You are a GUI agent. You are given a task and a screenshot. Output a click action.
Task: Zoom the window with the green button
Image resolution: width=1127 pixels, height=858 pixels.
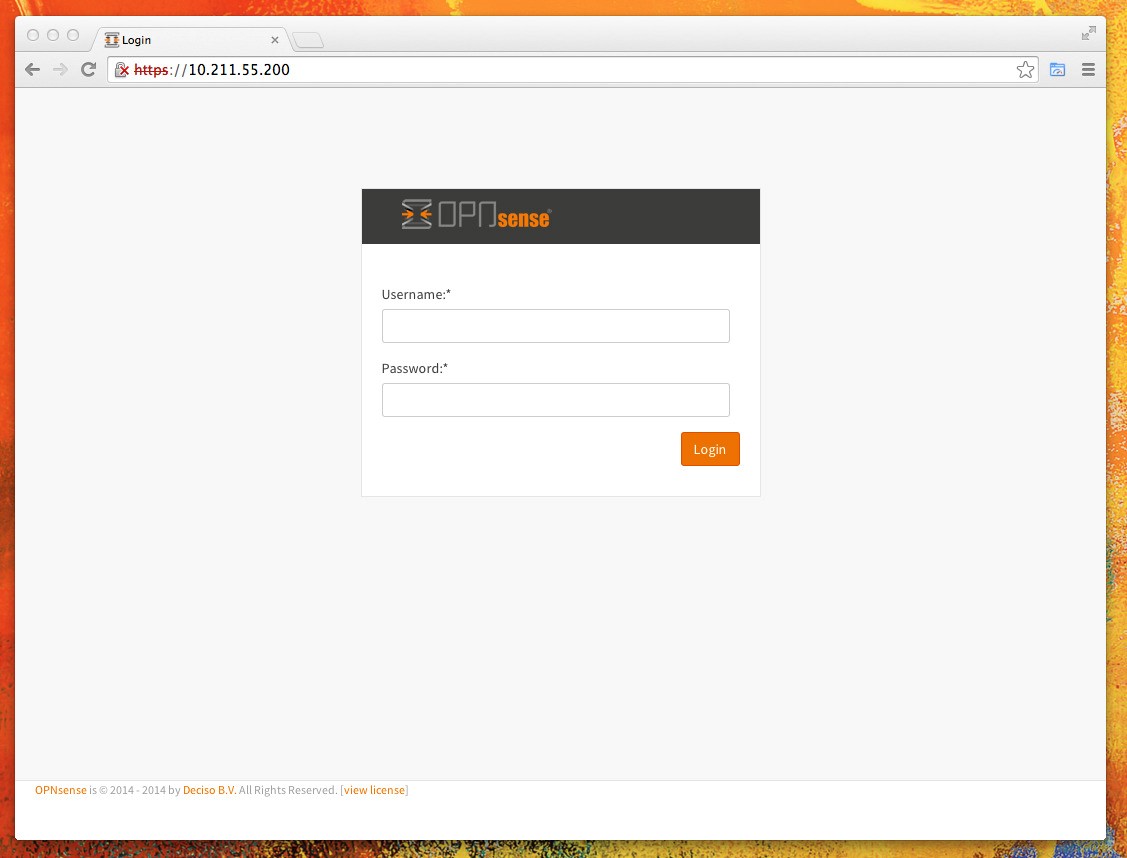(x=73, y=35)
